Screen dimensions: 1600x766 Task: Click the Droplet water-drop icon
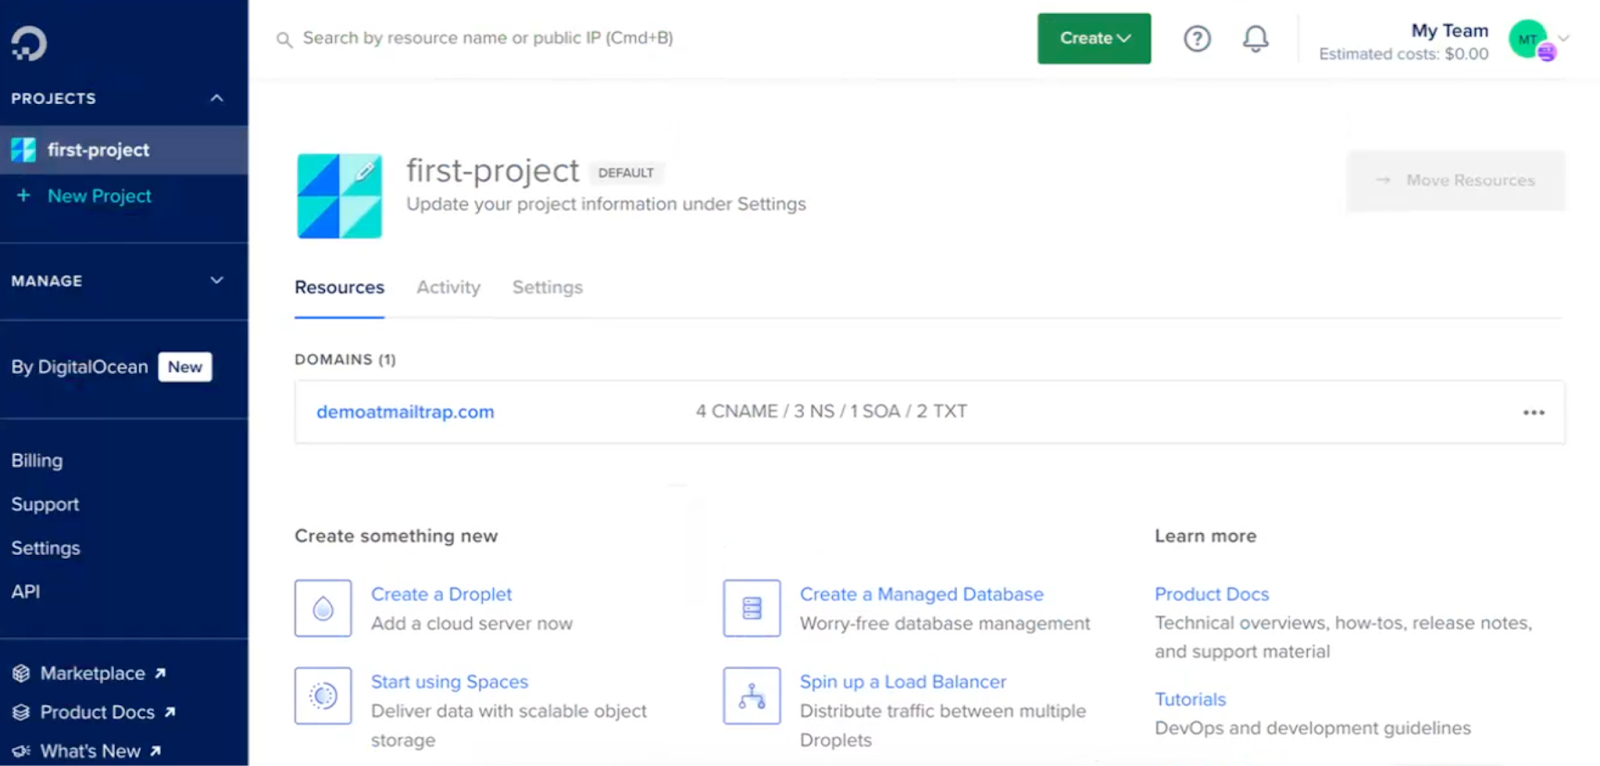[323, 608]
